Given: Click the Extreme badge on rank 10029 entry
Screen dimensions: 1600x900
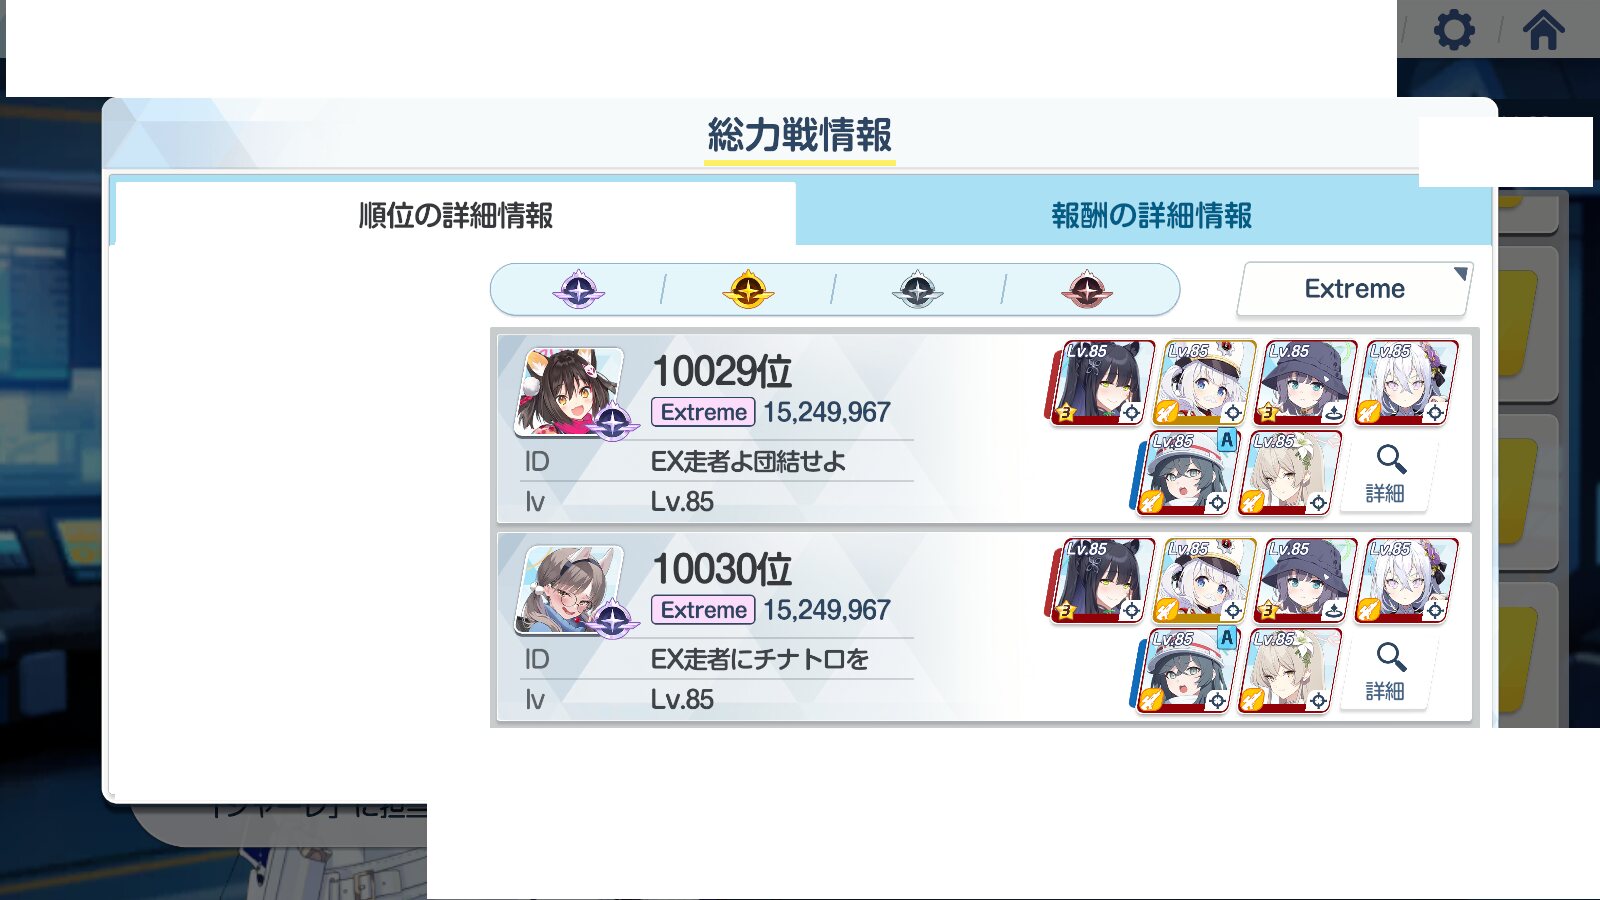Looking at the screenshot, I should click(703, 412).
